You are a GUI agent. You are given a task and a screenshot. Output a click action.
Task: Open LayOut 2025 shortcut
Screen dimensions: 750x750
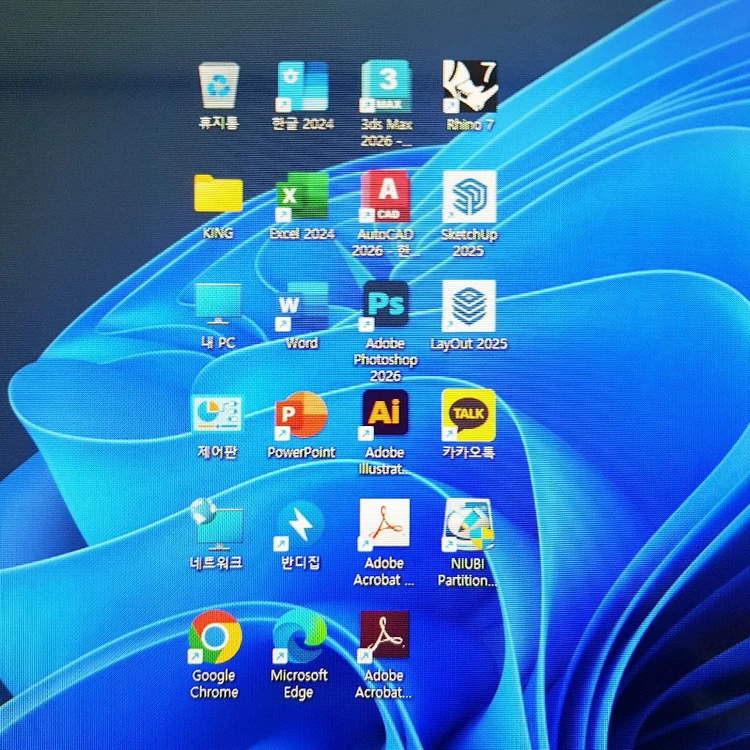tap(469, 306)
